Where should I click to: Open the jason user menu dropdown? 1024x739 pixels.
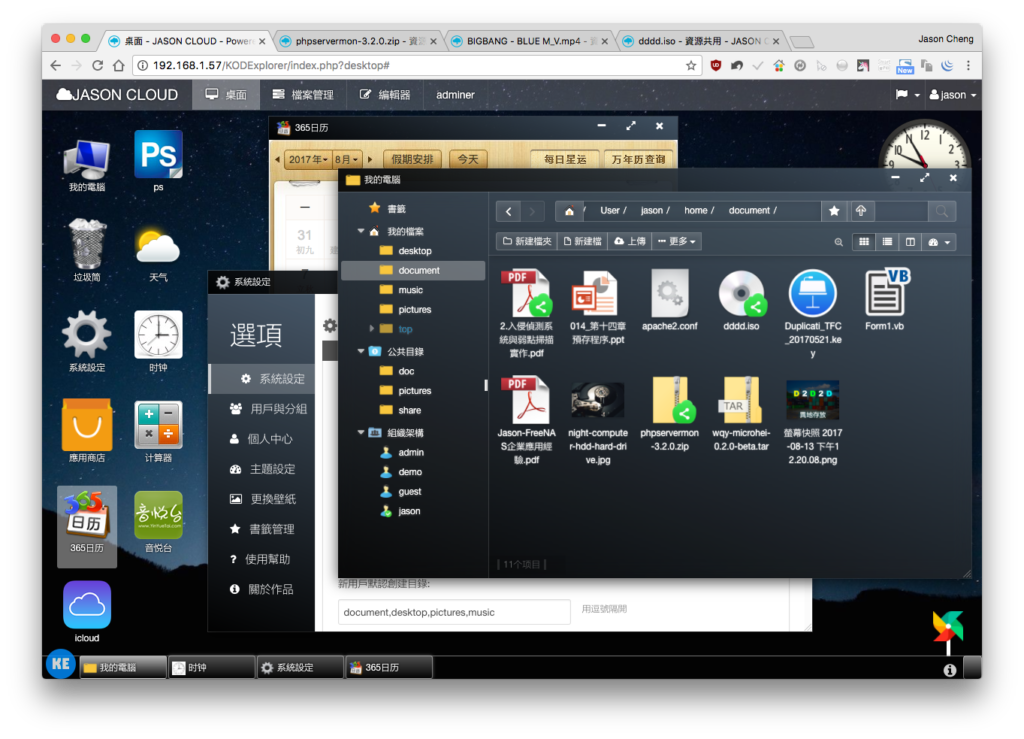click(953, 95)
